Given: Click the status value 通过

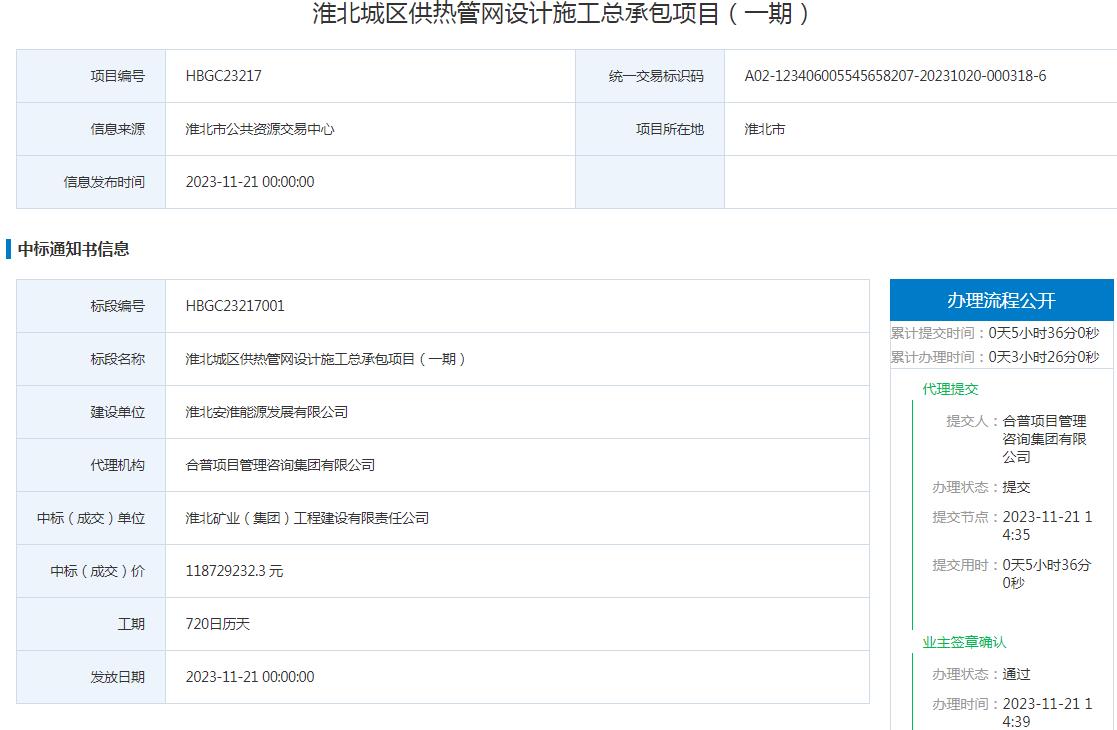Looking at the screenshot, I should coord(1016,674).
